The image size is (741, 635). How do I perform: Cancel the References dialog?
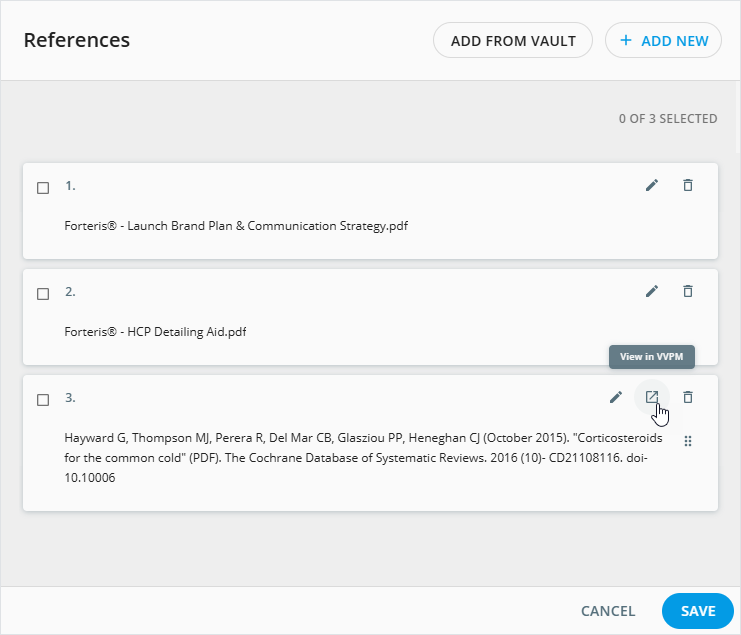coord(608,611)
